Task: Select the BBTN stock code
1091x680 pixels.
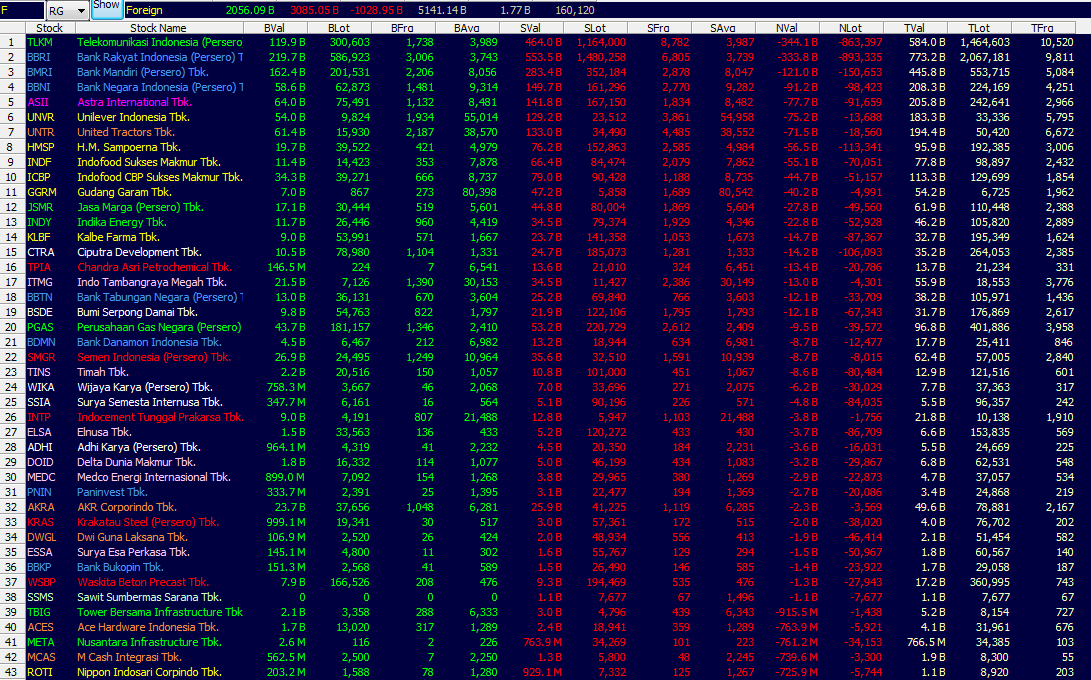Action: point(40,297)
